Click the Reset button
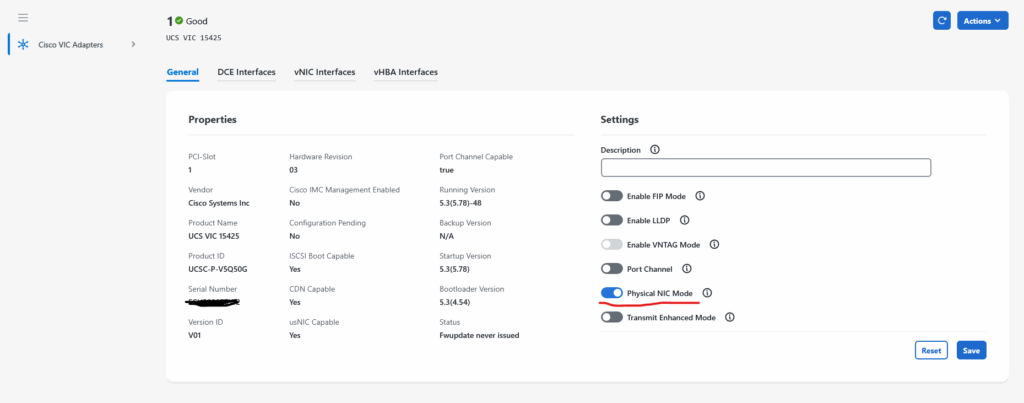 click(931, 350)
